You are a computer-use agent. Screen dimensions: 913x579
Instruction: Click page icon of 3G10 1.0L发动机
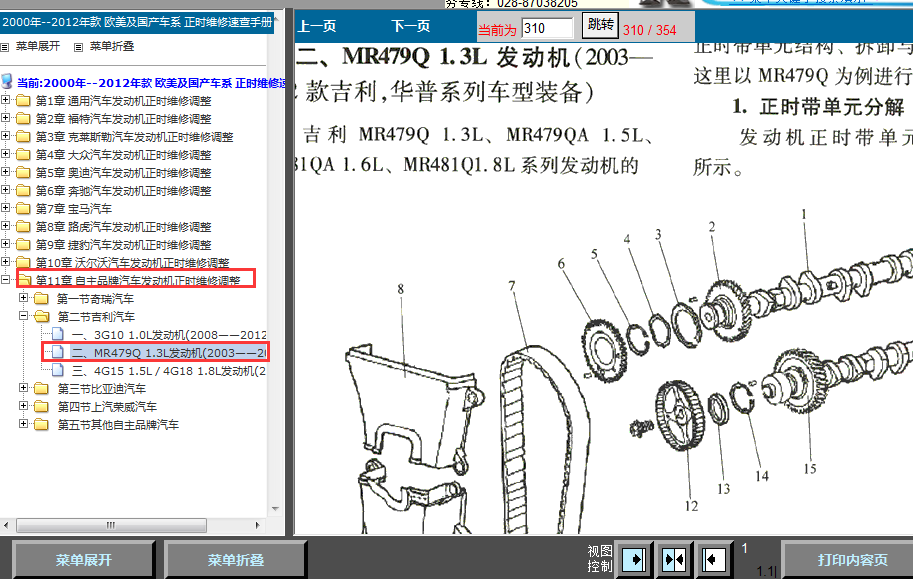tap(58, 334)
